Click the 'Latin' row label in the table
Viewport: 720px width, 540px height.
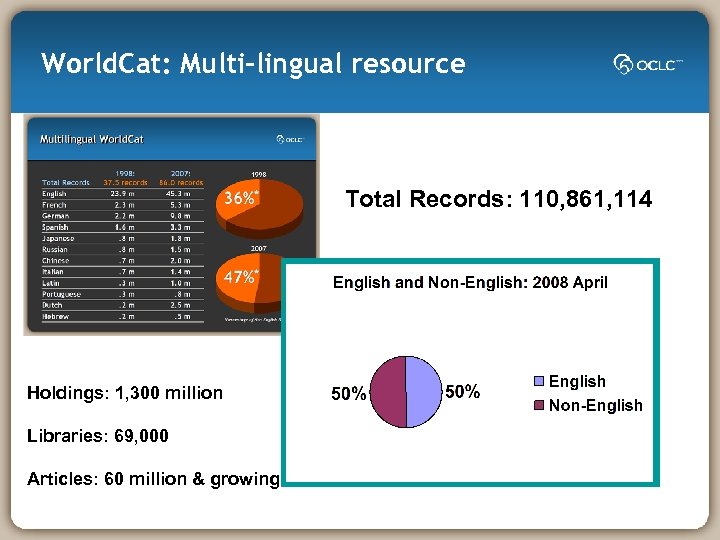pyautogui.click(x=51, y=283)
